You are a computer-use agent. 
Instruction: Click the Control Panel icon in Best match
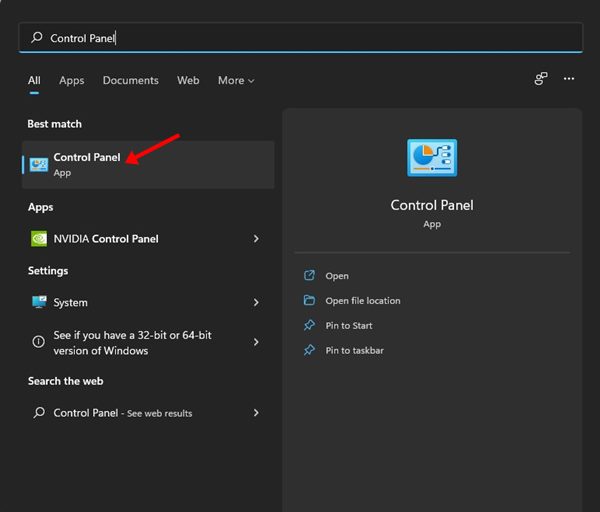tap(39, 165)
